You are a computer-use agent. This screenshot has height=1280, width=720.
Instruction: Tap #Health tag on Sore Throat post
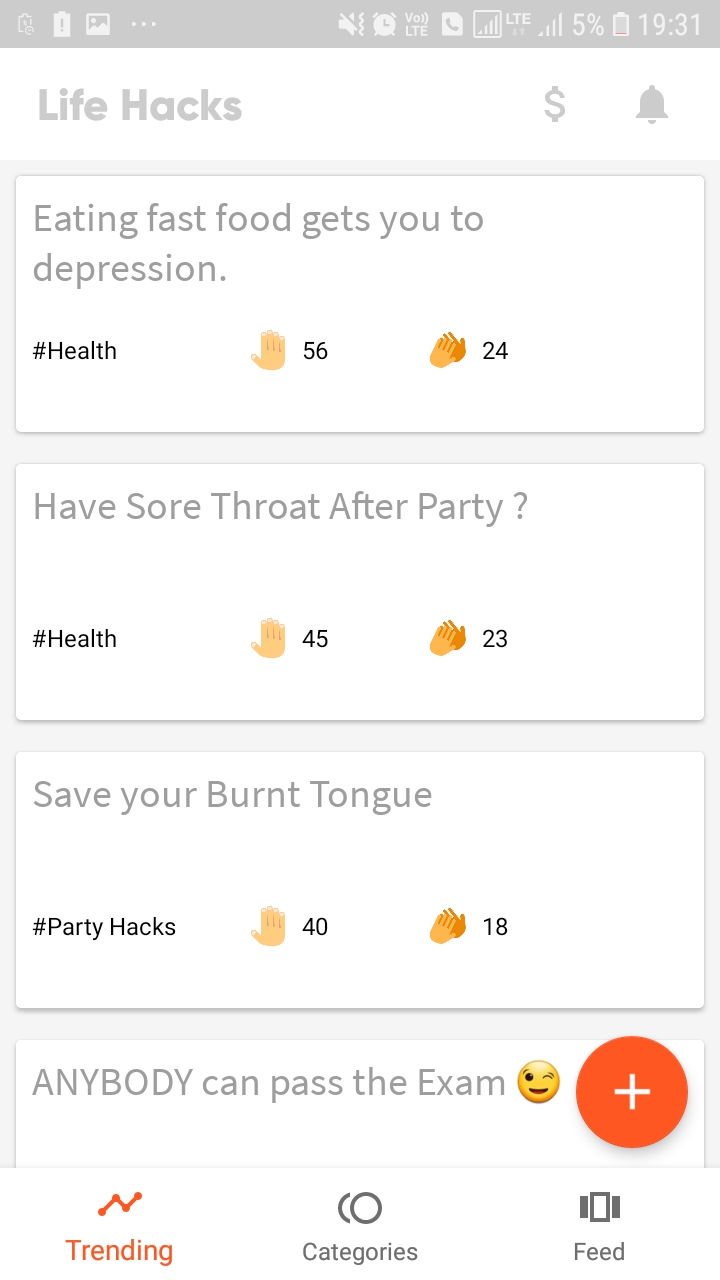[75, 639]
